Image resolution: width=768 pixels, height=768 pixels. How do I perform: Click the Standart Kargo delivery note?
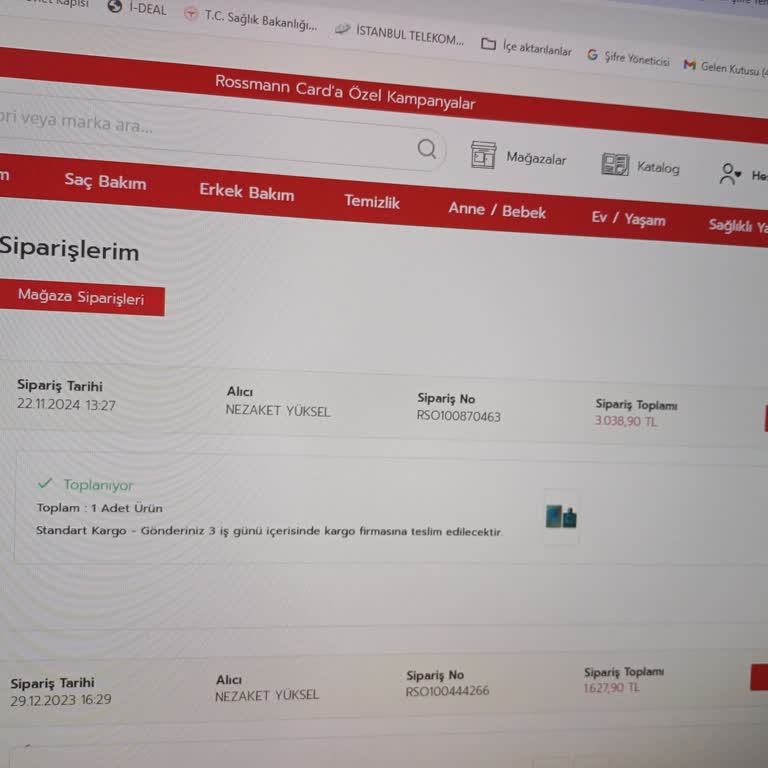point(269,531)
